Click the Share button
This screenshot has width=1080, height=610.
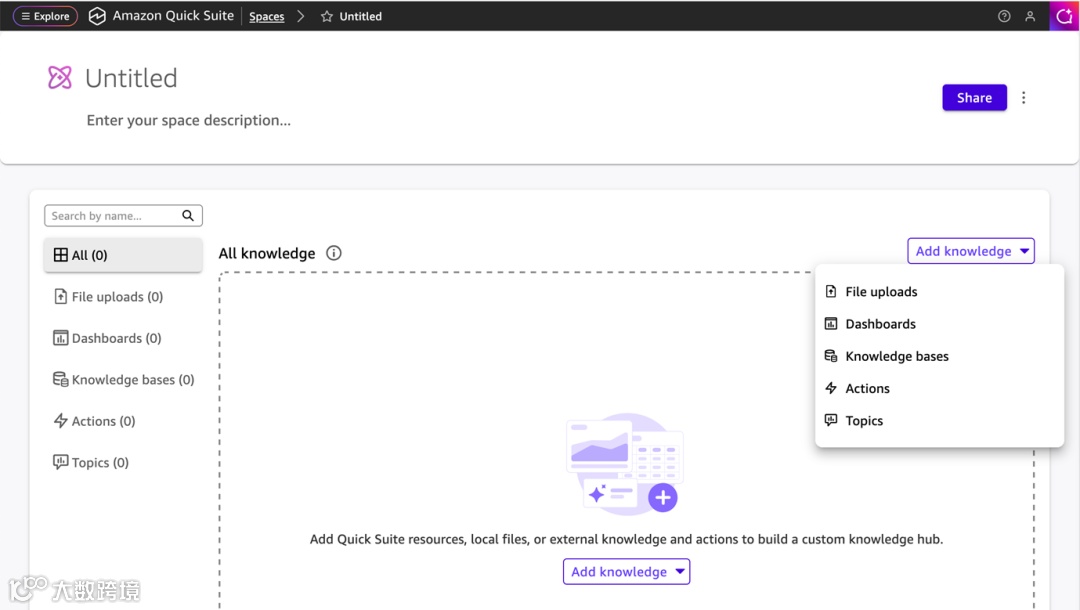[x=974, y=98]
